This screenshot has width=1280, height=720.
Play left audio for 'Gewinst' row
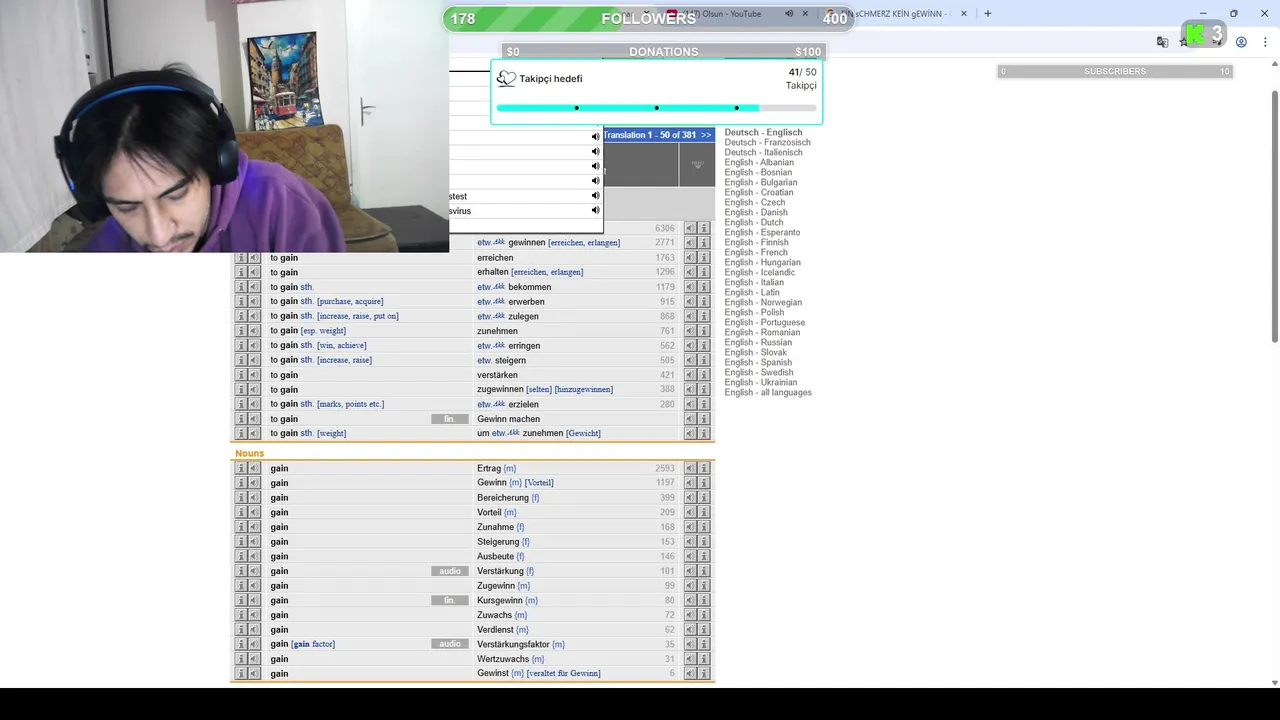[x=254, y=673]
